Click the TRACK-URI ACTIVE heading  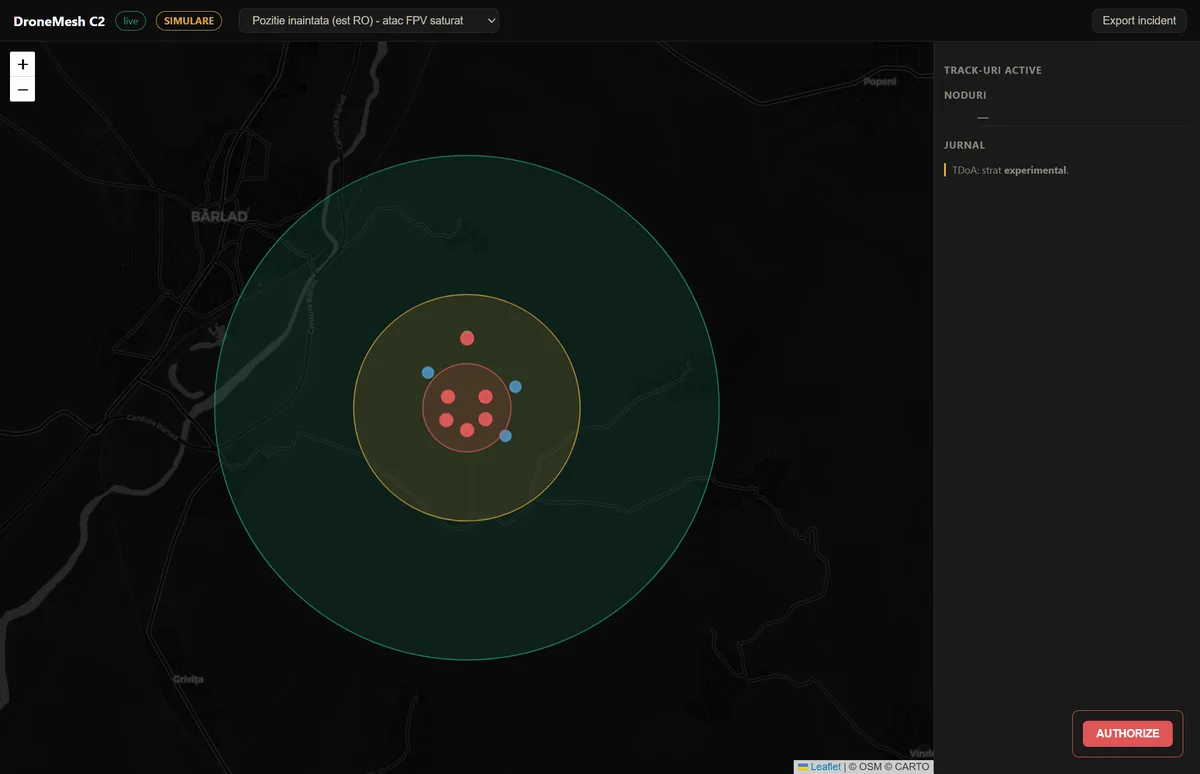[993, 70]
